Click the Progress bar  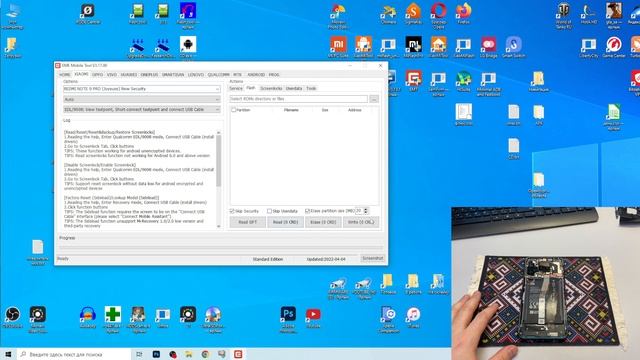pos(221,247)
